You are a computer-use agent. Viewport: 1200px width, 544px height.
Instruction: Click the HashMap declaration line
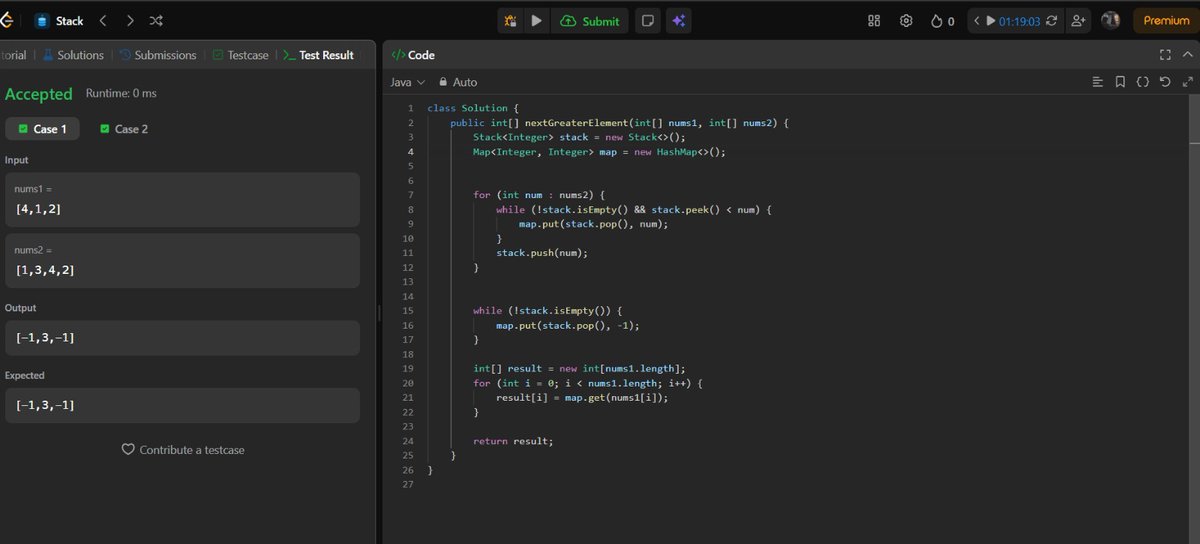[599, 152]
